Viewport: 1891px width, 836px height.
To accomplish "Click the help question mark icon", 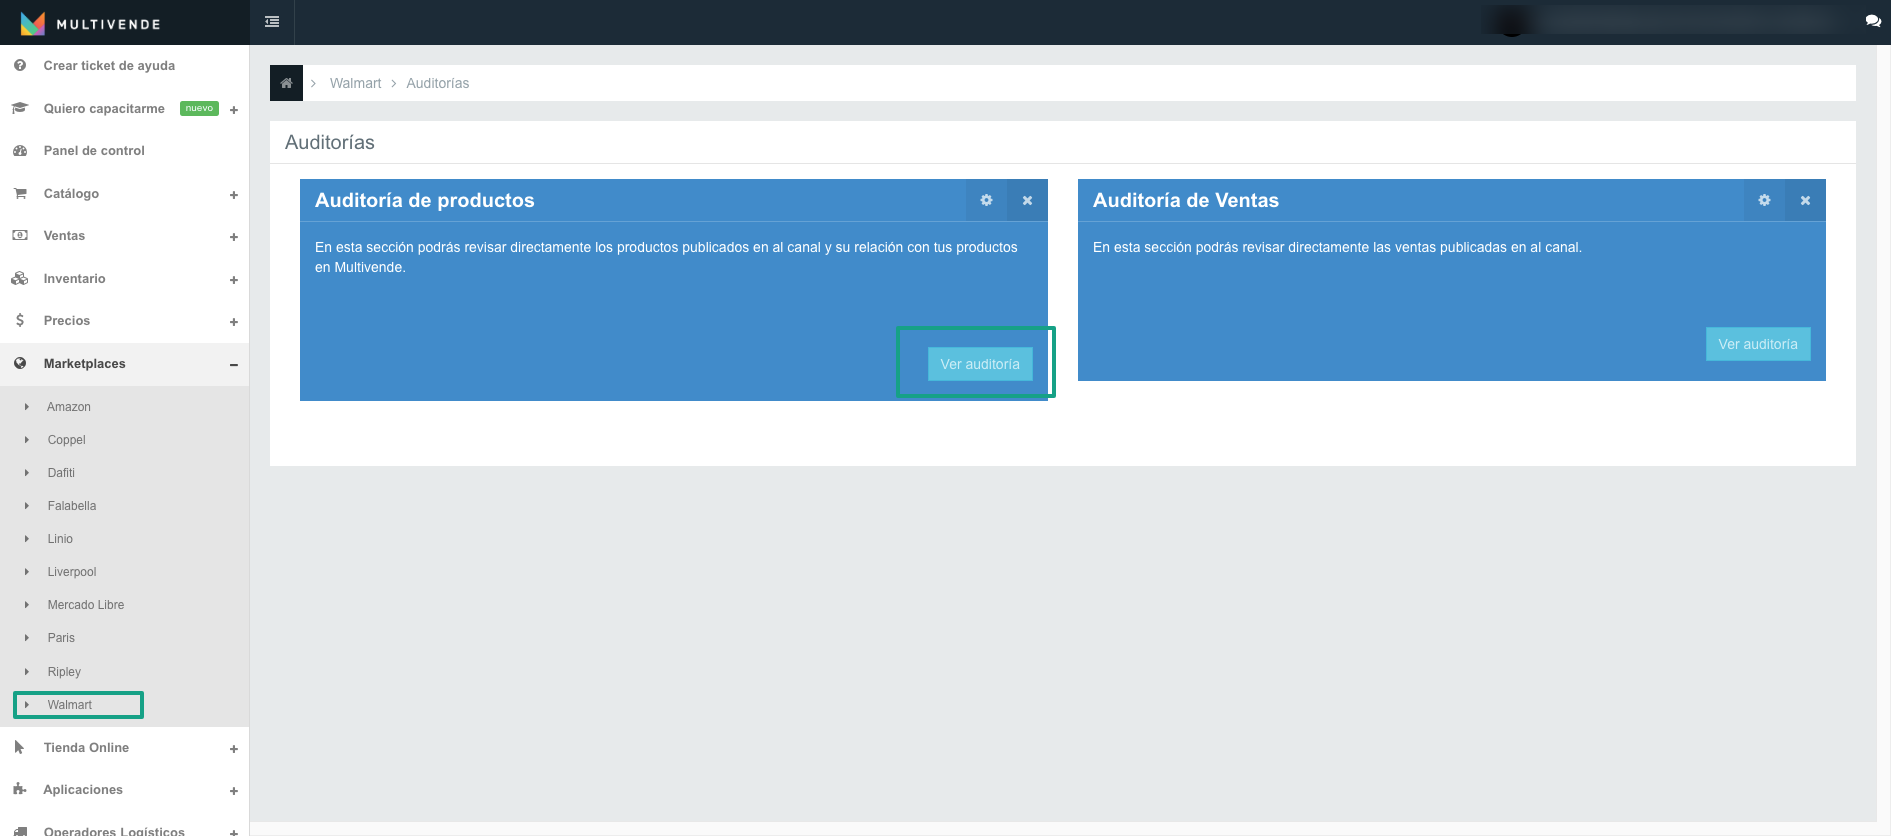I will [x=20, y=65].
